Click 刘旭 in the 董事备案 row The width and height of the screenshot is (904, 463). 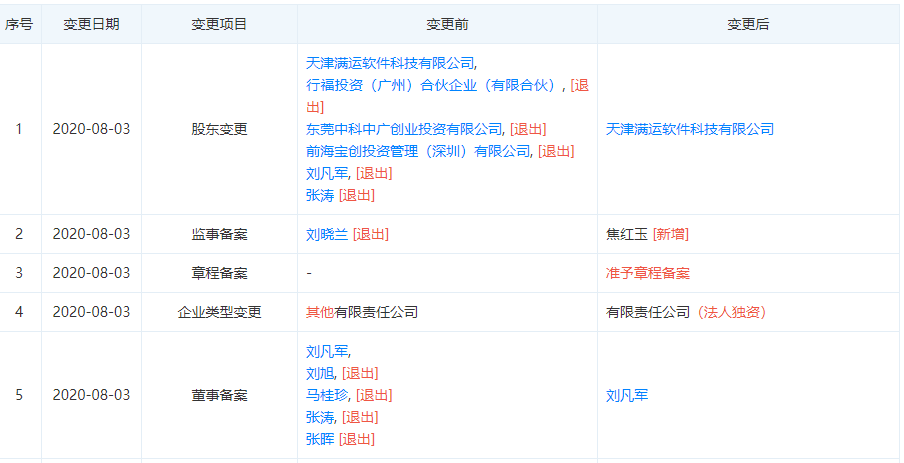[320, 373]
